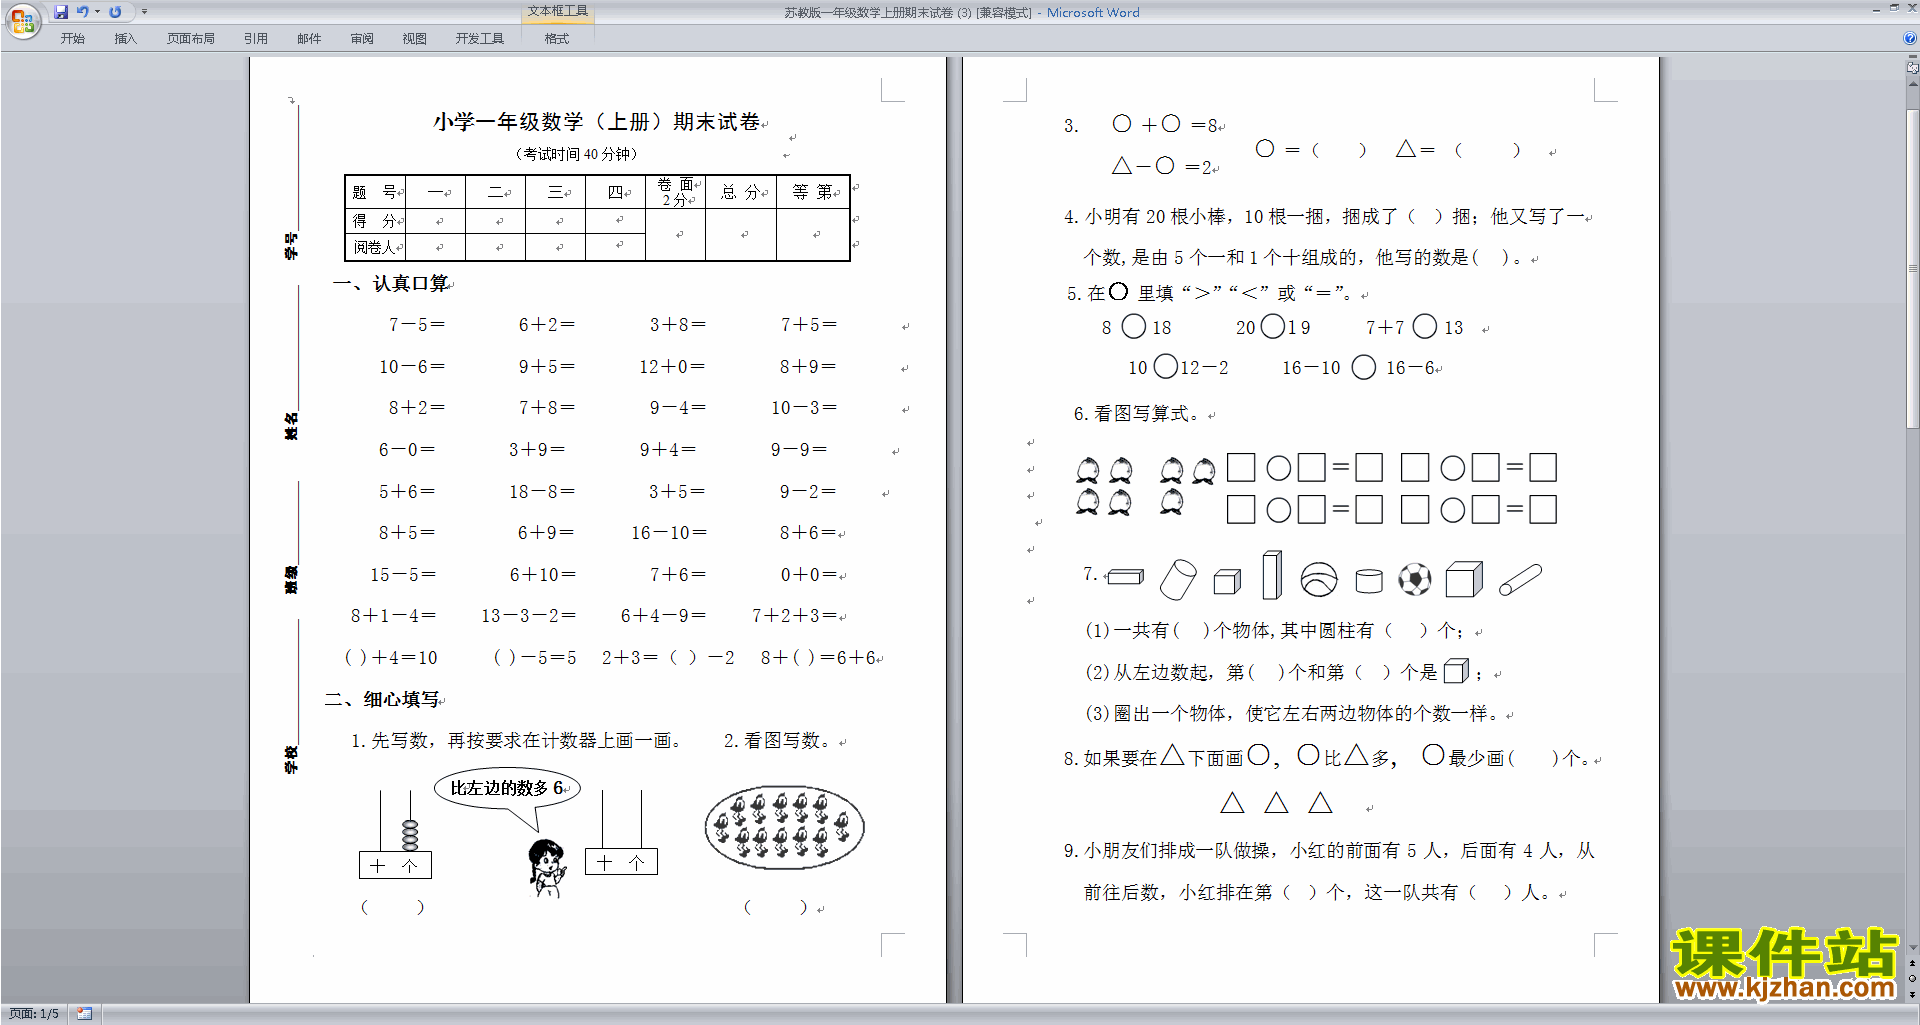Open the 开始 ribbon tab
This screenshot has width=1920, height=1025.
point(72,39)
